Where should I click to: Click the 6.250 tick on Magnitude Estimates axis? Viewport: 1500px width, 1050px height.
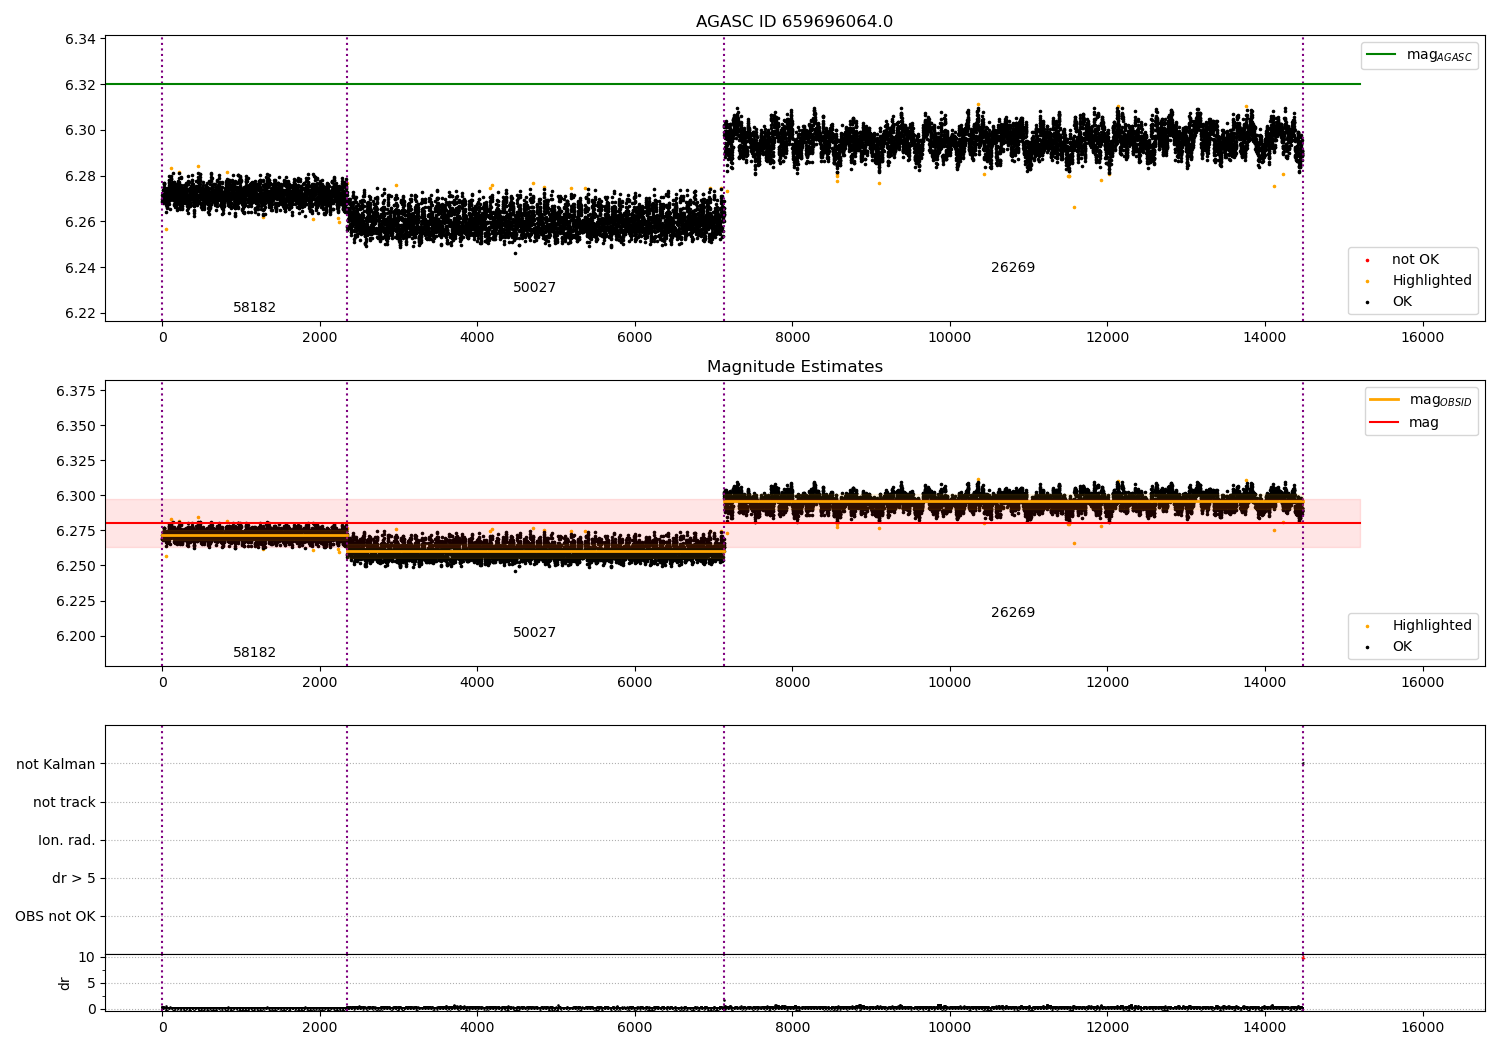point(76,566)
